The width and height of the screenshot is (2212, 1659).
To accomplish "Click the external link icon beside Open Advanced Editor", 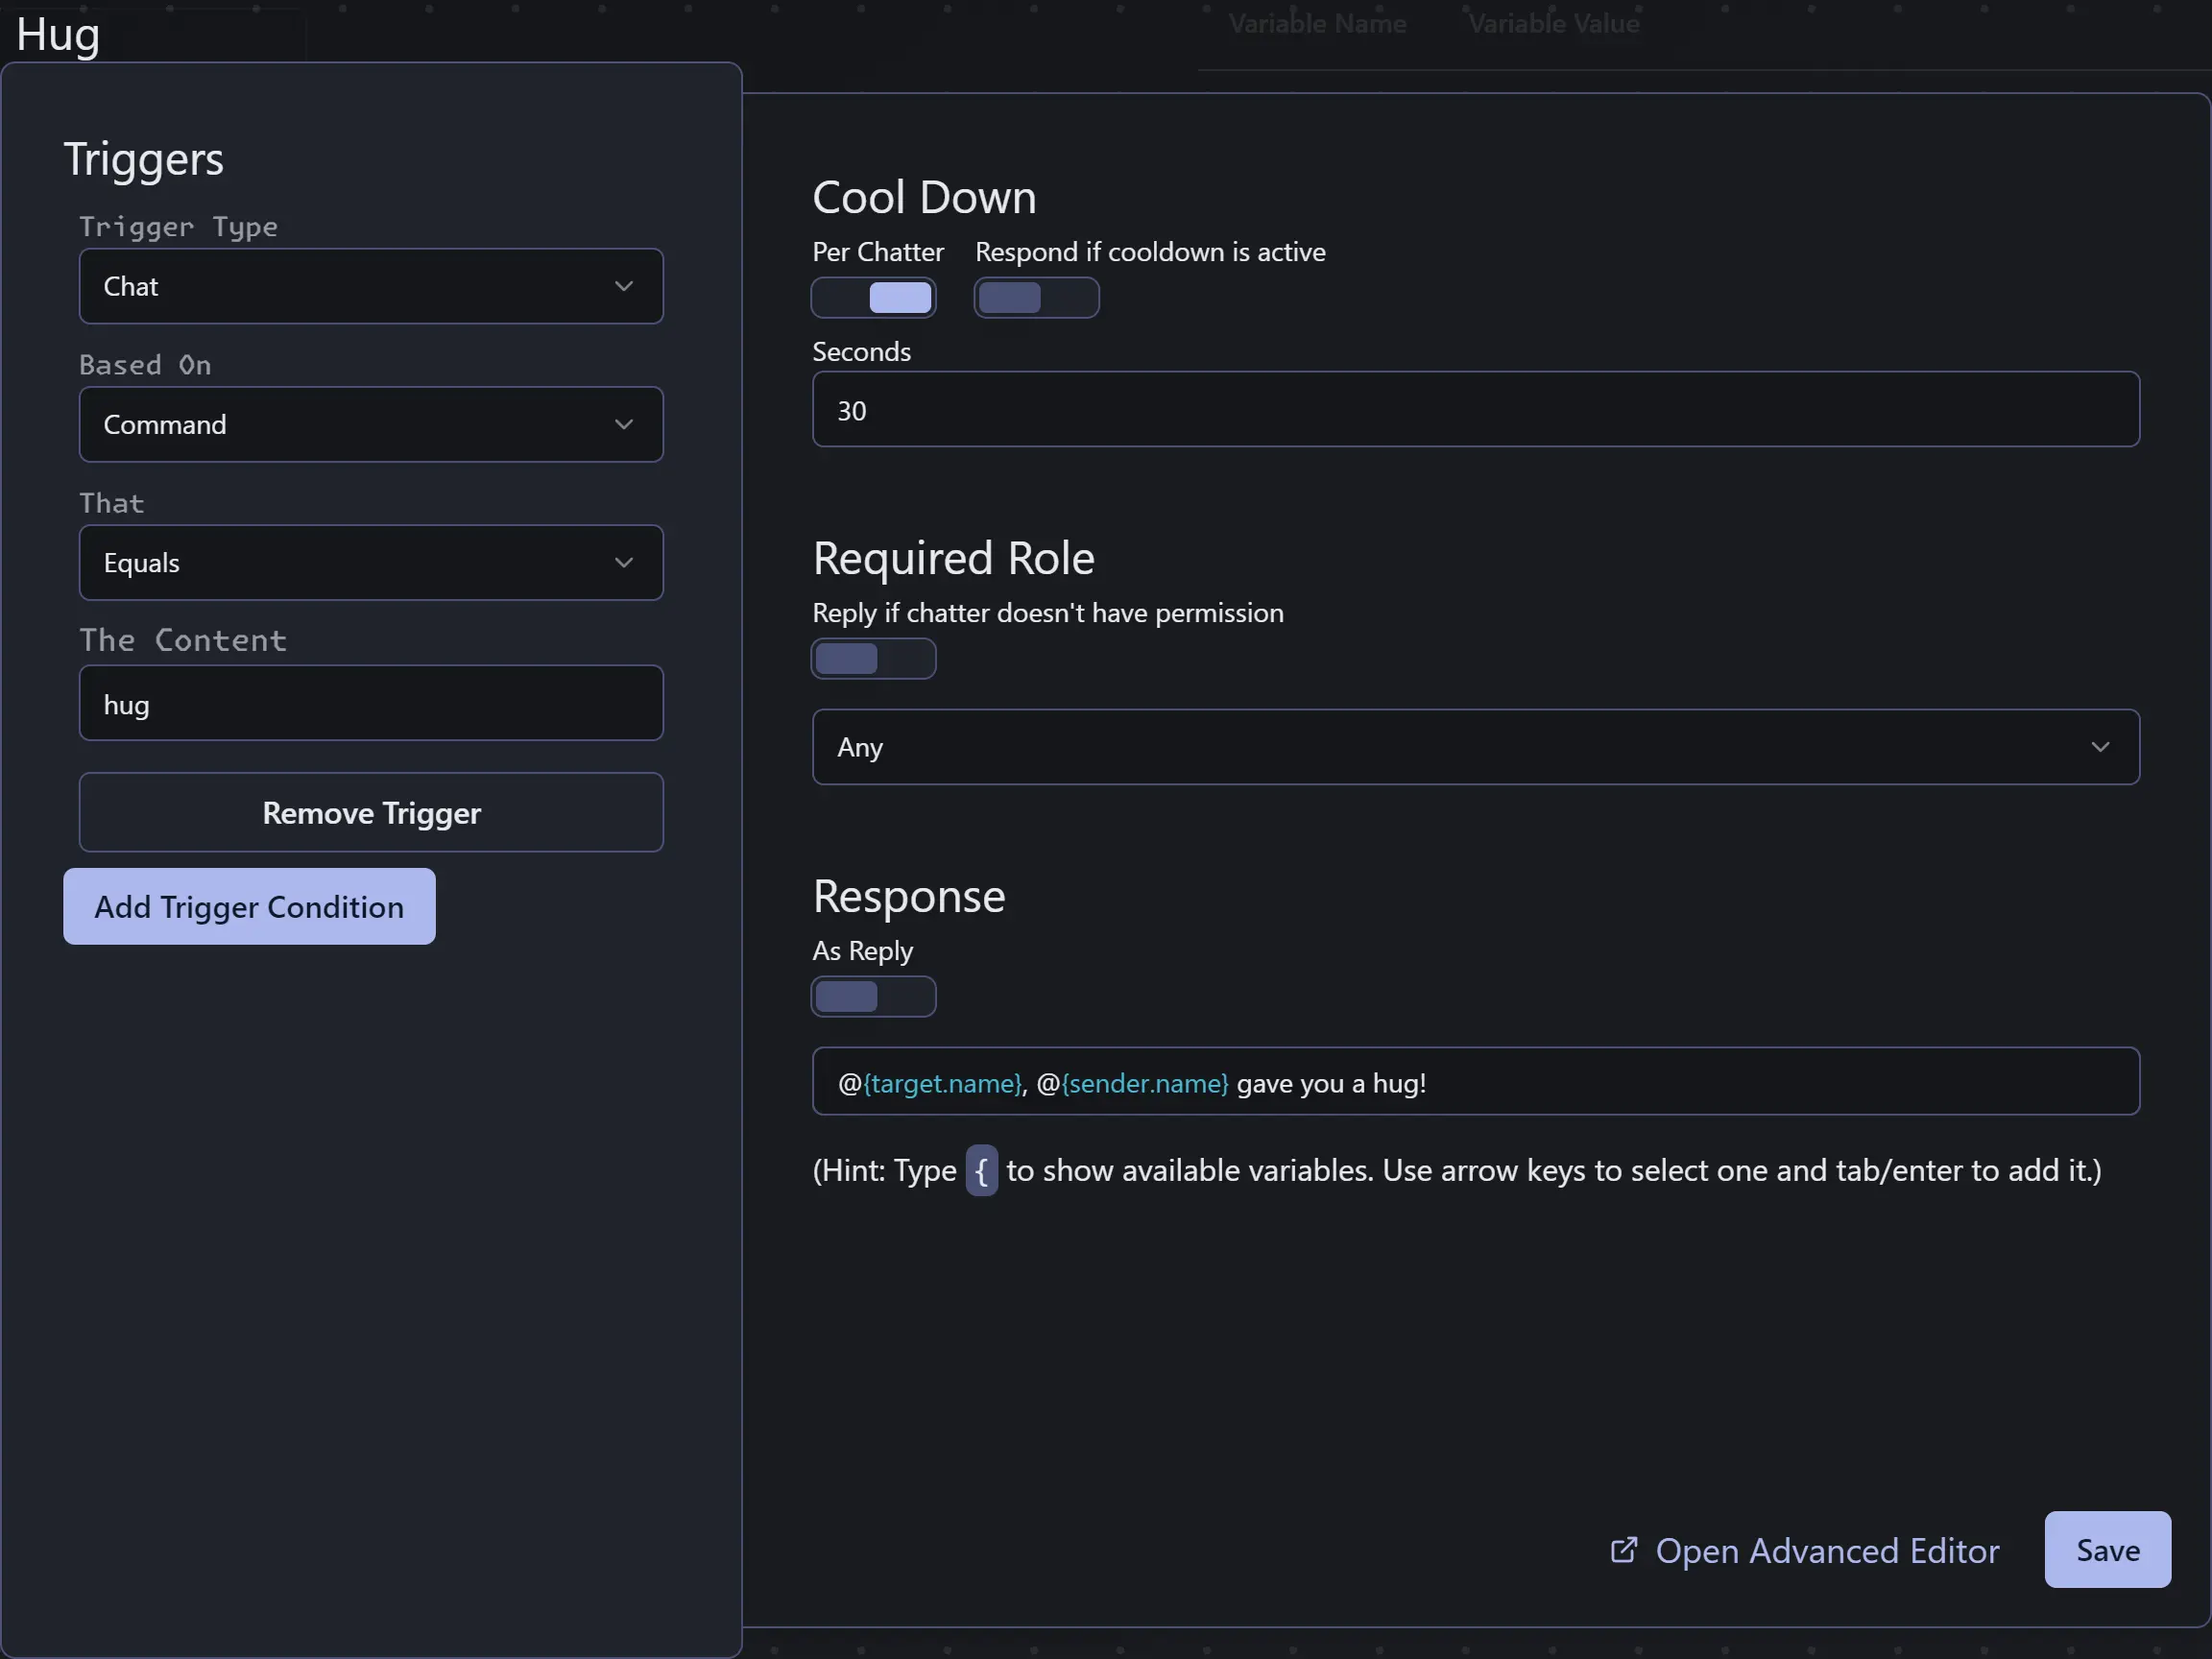I will (x=1623, y=1550).
